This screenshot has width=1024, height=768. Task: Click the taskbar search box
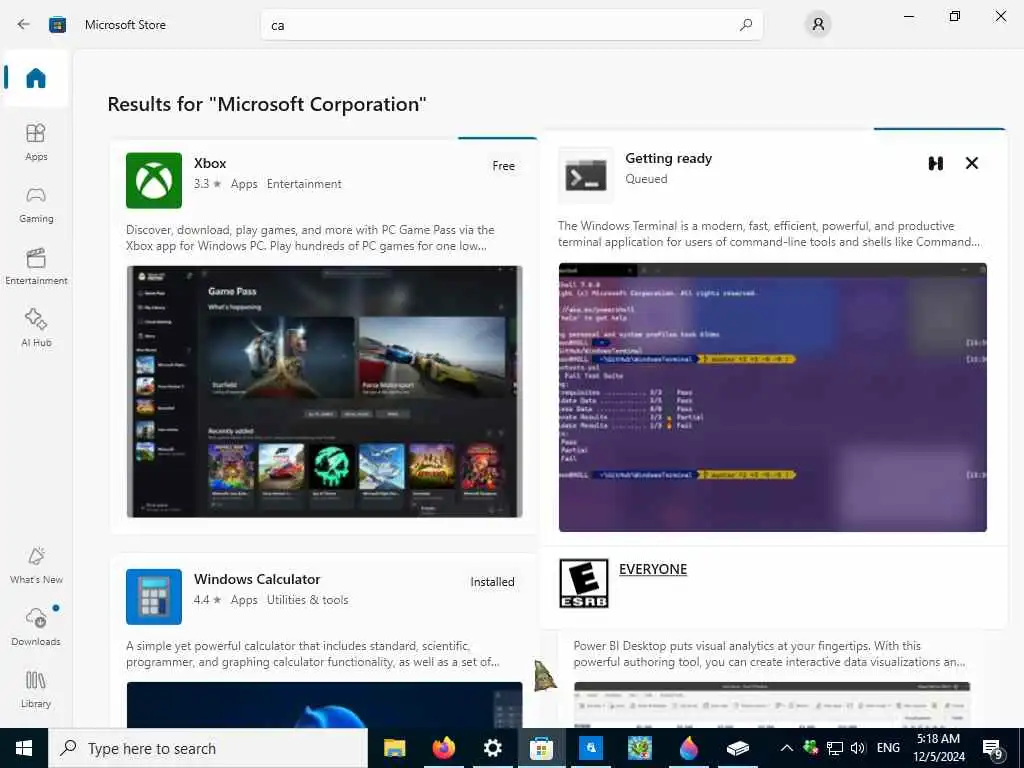click(x=208, y=748)
